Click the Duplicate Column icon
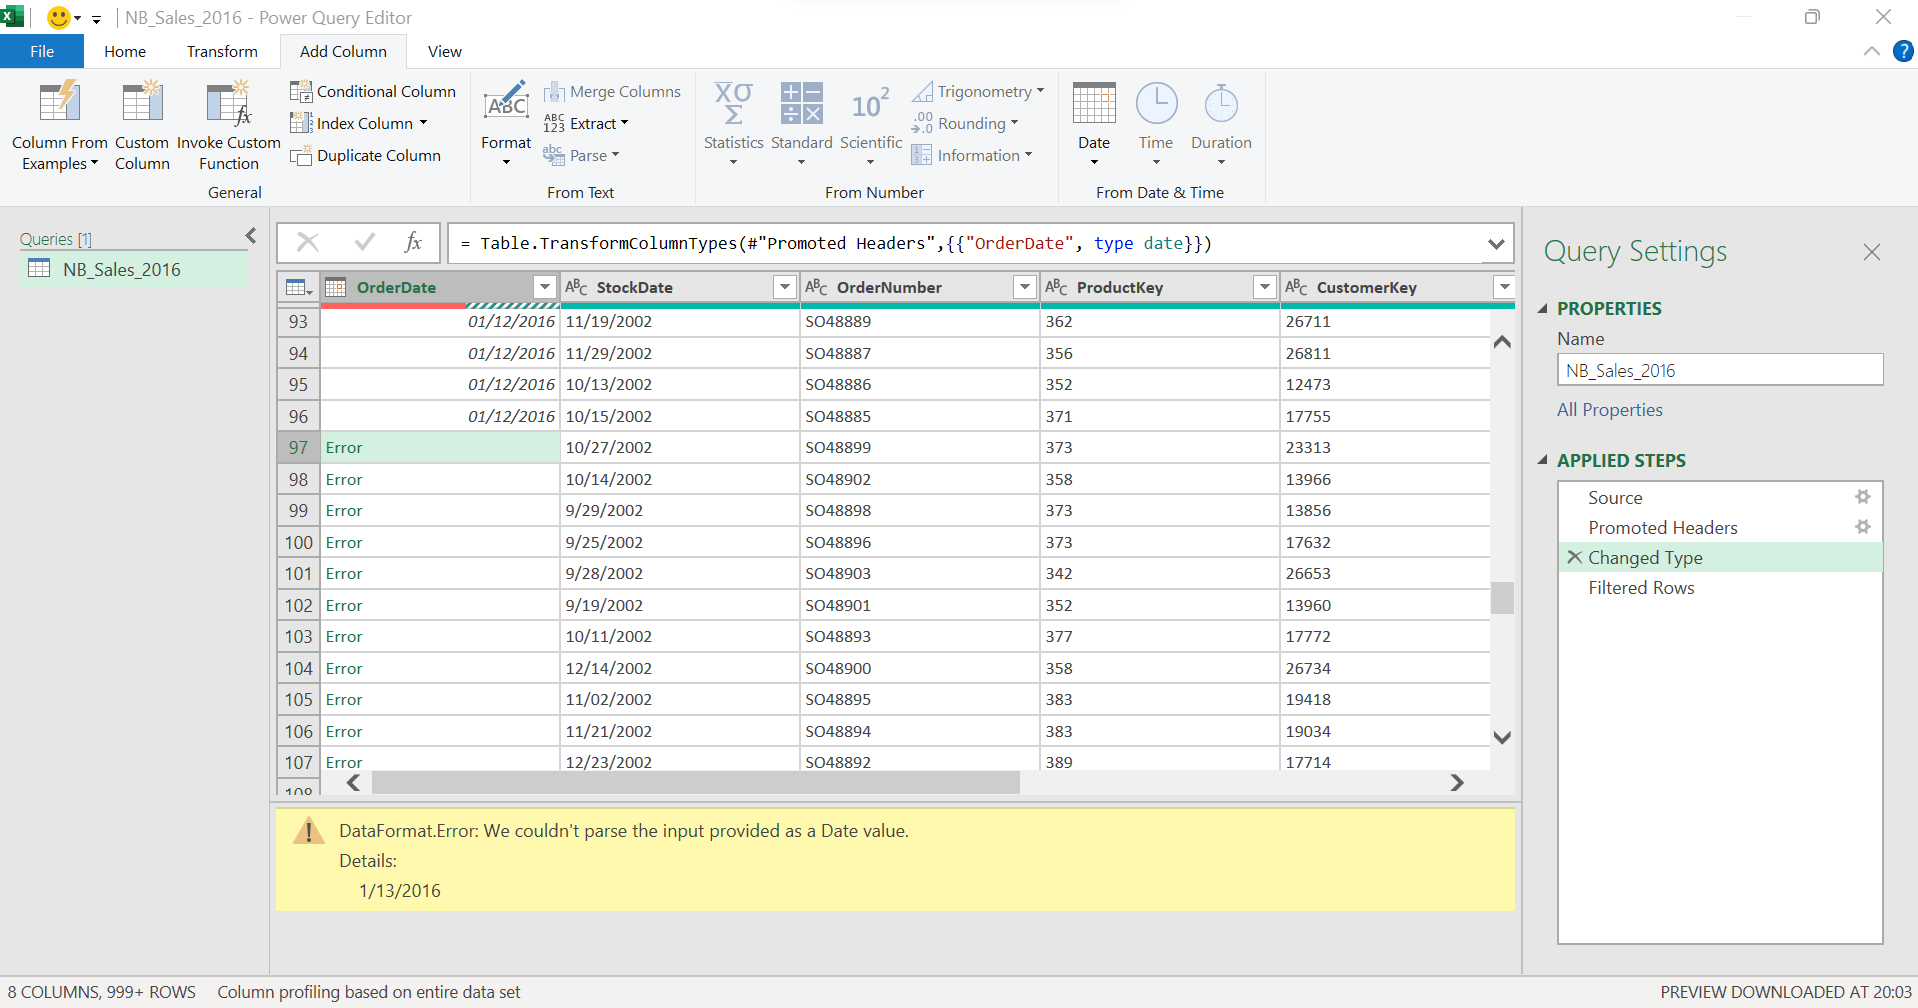This screenshot has width=1918, height=1008. [301, 156]
